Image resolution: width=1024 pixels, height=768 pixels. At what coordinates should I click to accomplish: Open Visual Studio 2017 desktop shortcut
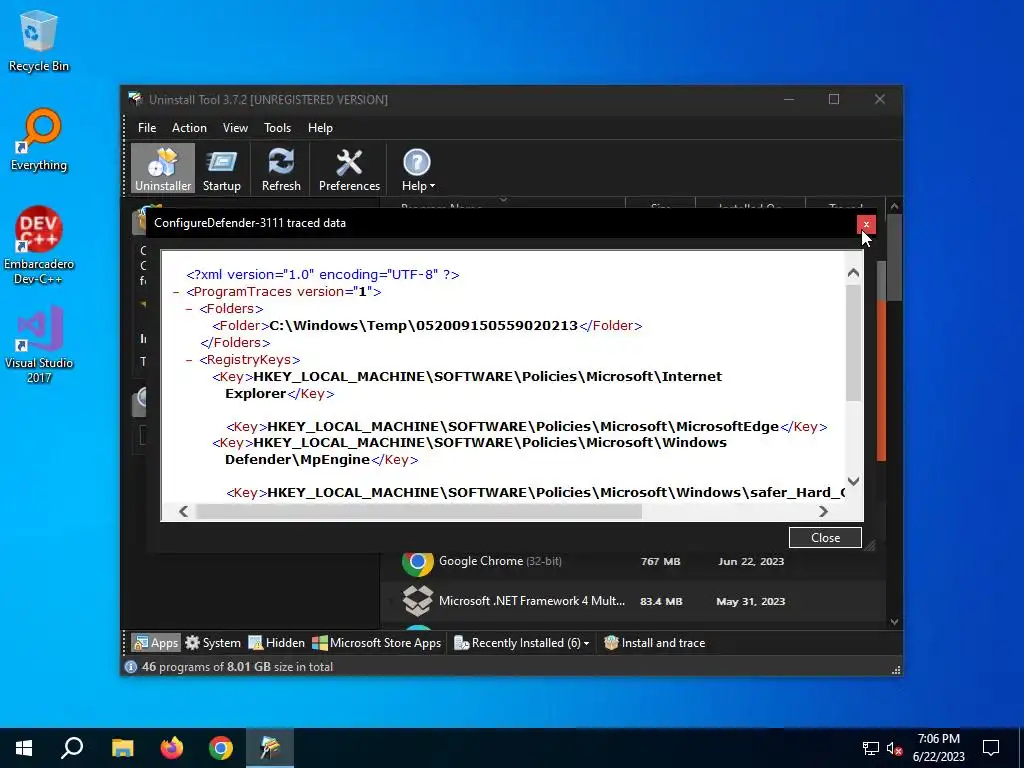[x=39, y=345]
